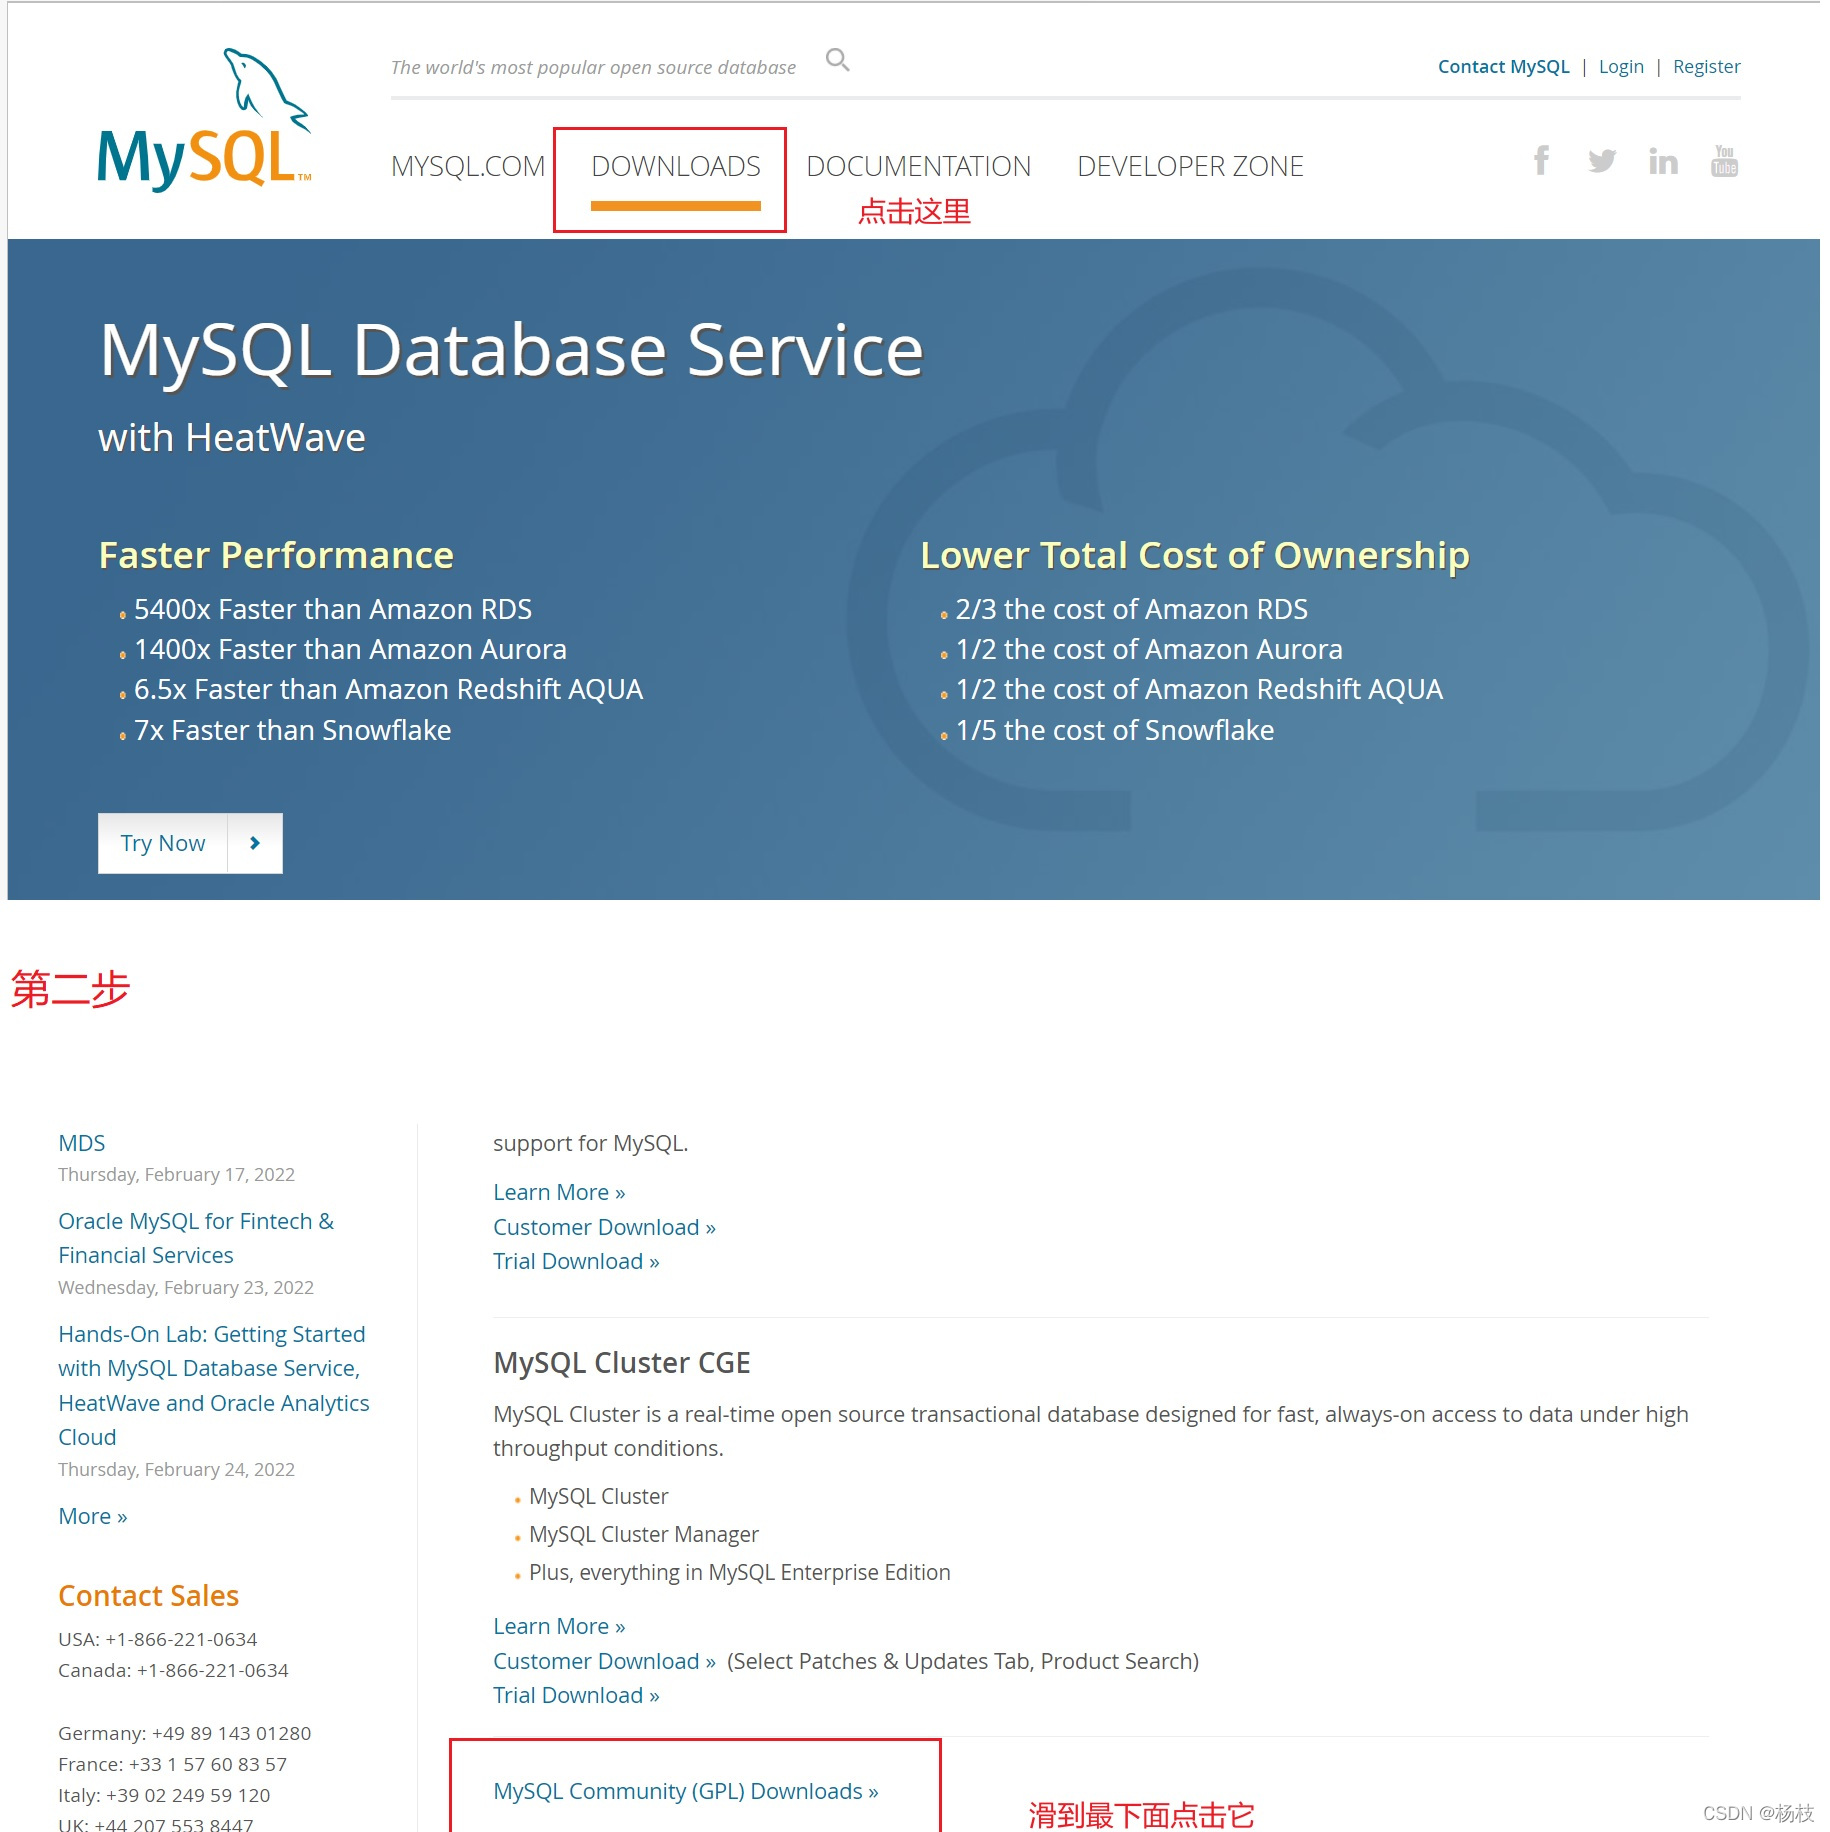Image resolution: width=1830 pixels, height=1832 pixels.
Task: Click the search magnifier icon
Action: pyautogui.click(x=838, y=61)
